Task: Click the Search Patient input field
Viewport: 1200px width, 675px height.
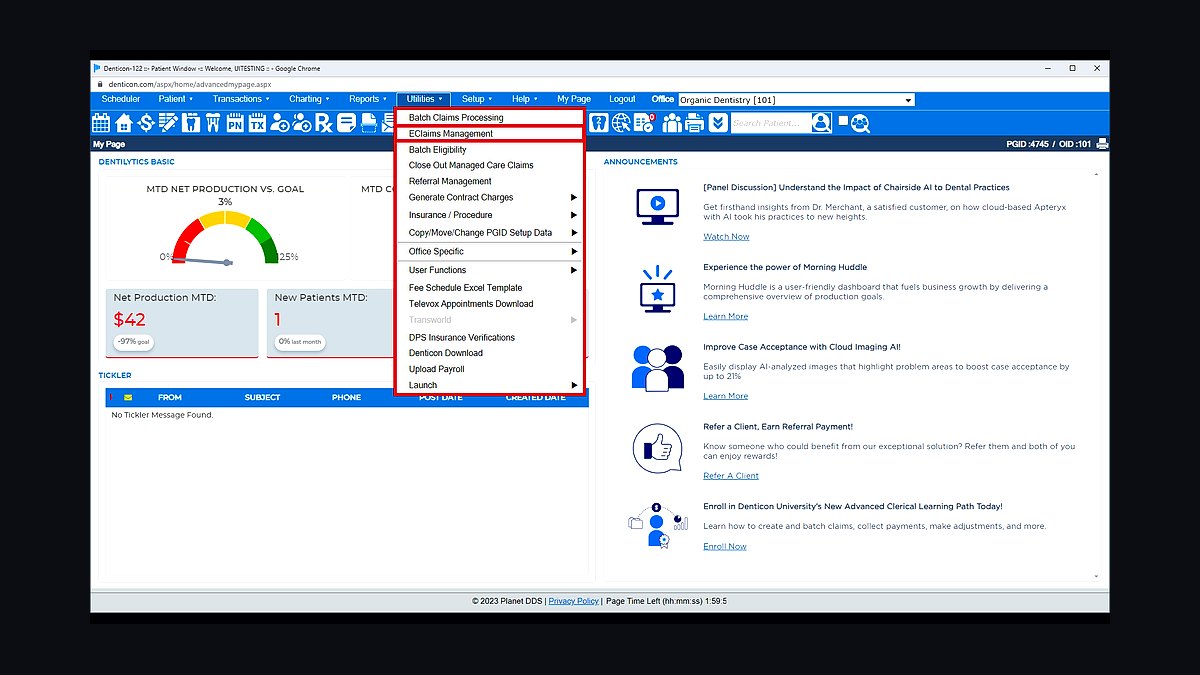Action: coord(770,123)
